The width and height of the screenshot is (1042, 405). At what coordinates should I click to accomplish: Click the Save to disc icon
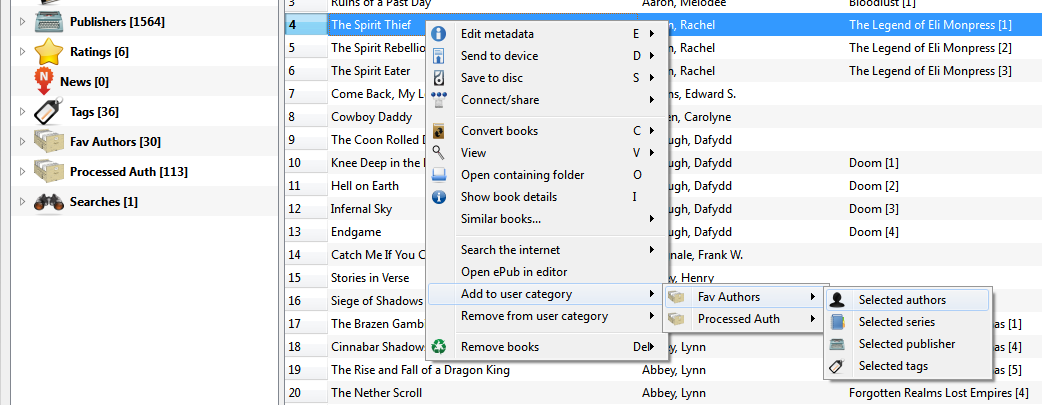tap(438, 78)
